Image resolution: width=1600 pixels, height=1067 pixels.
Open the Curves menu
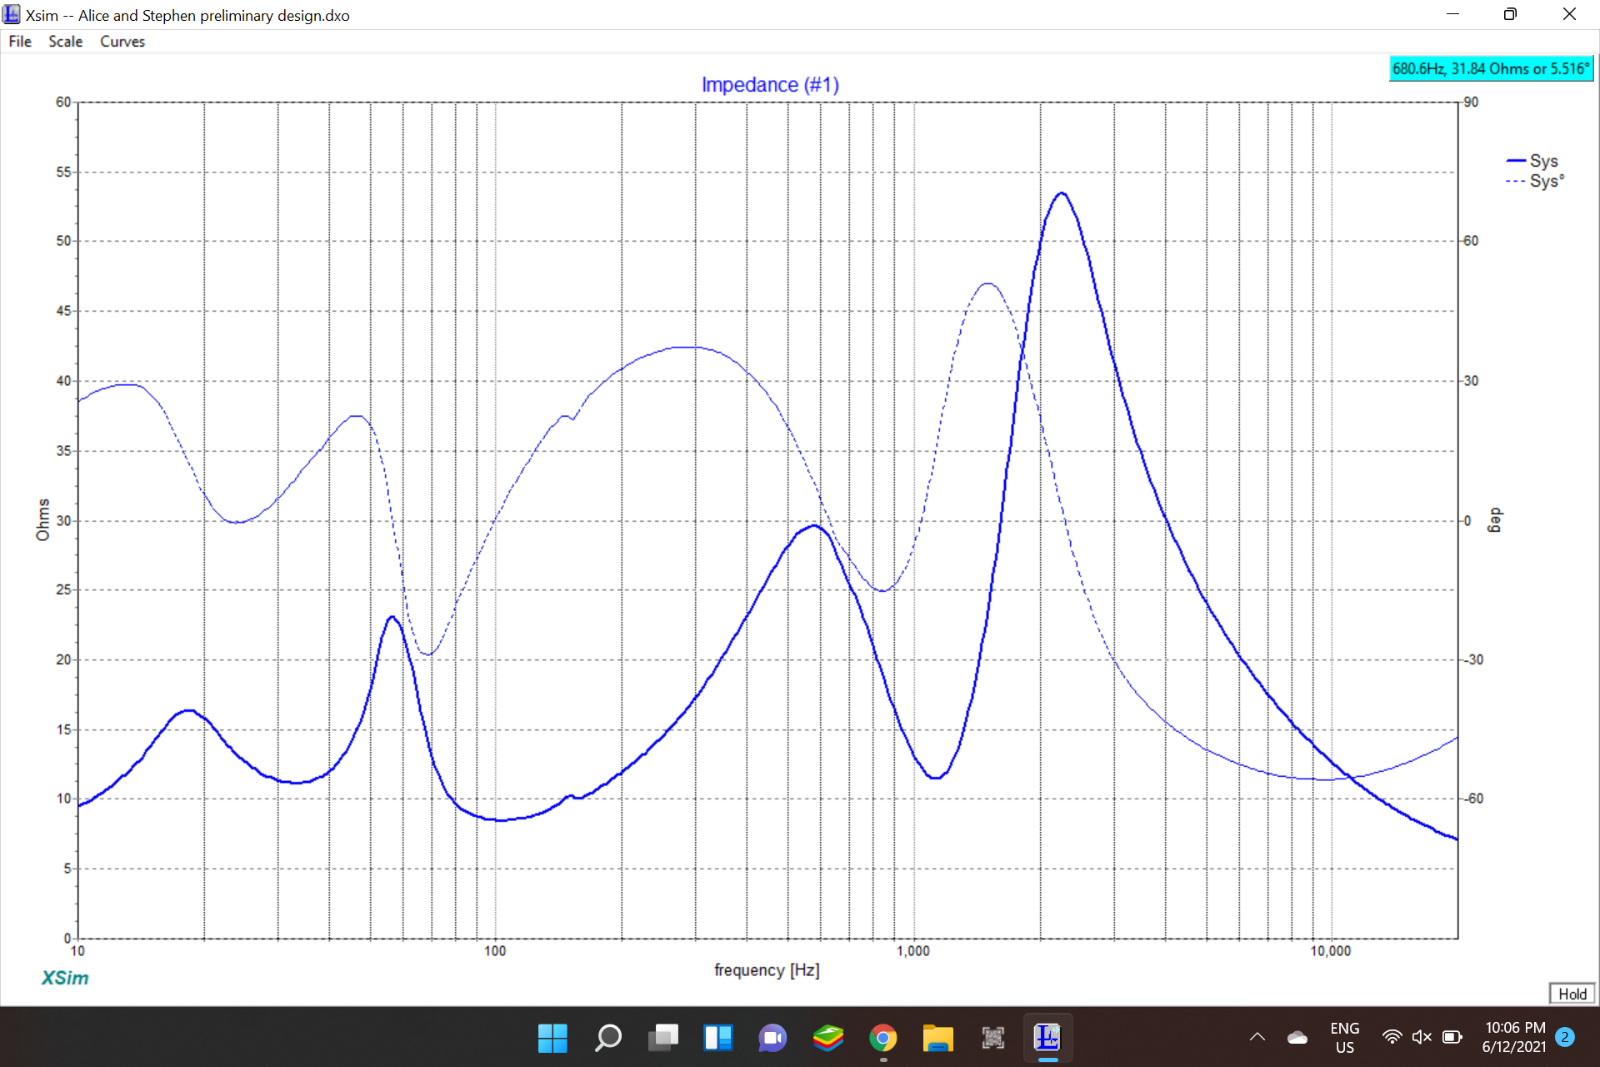(x=122, y=41)
